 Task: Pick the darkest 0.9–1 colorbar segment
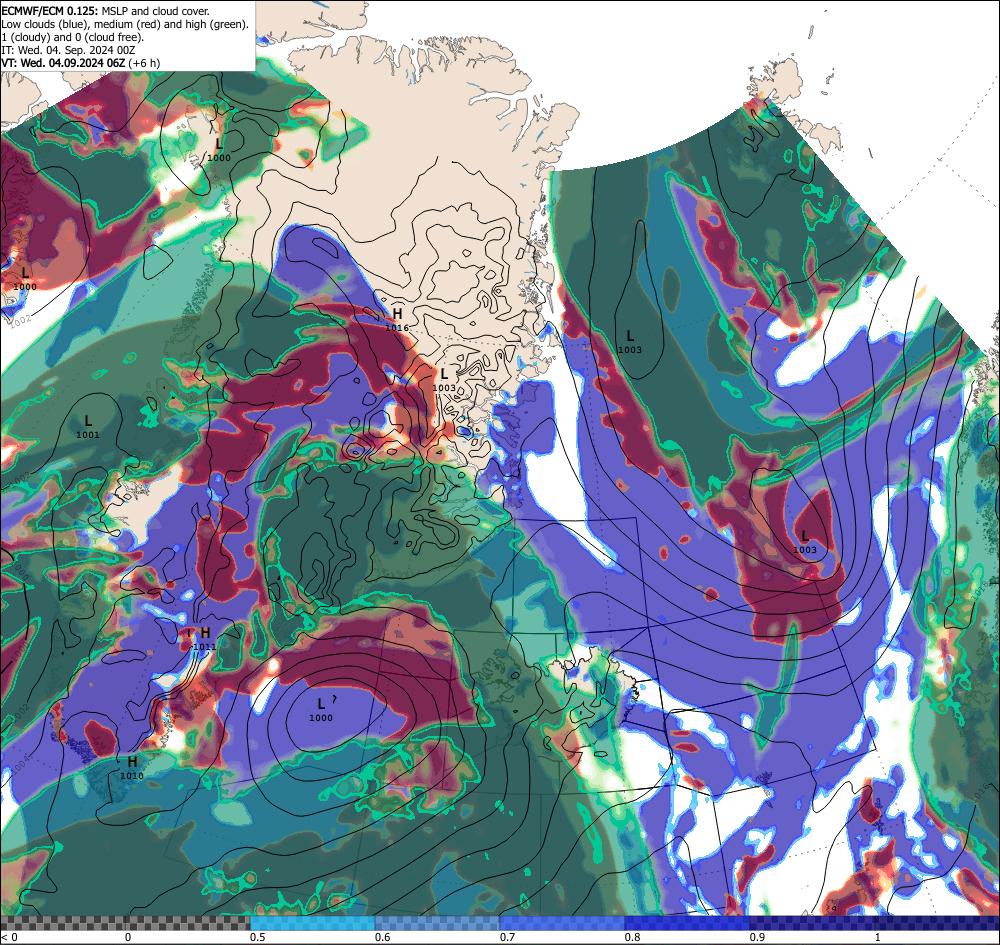[875, 923]
